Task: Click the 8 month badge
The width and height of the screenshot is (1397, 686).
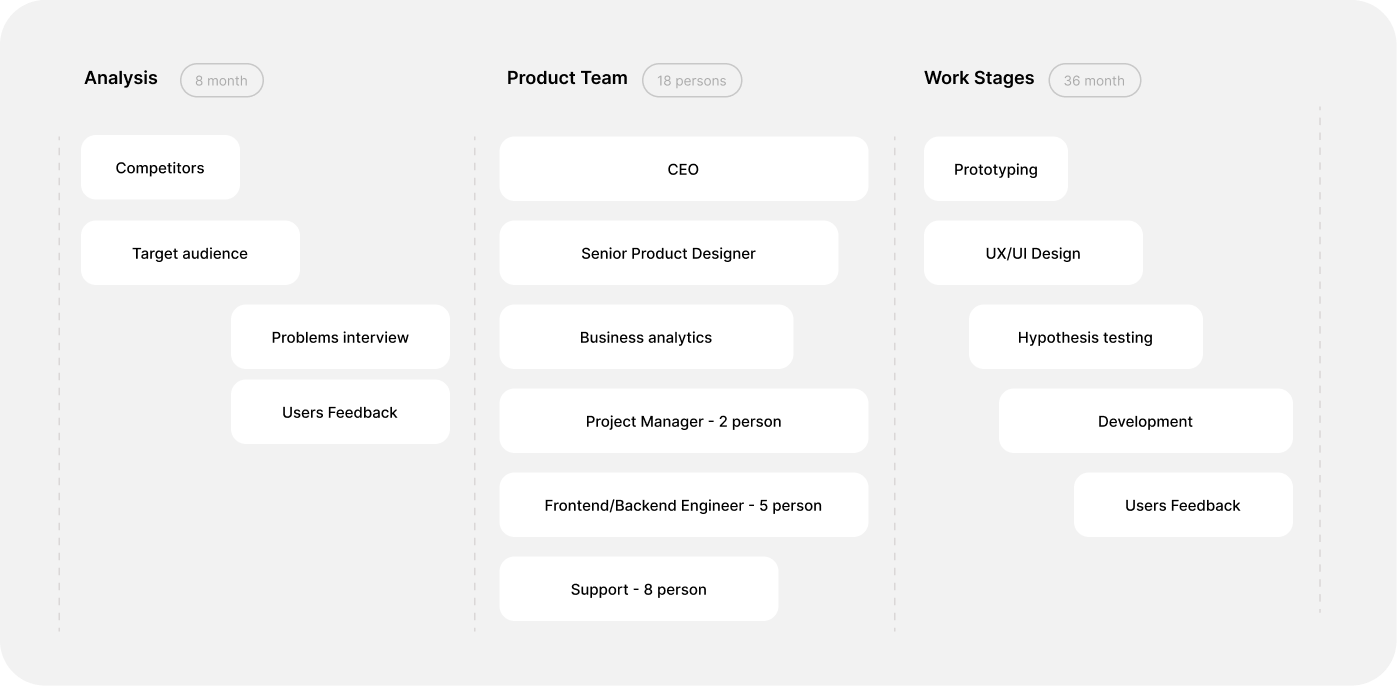Action: point(221,81)
